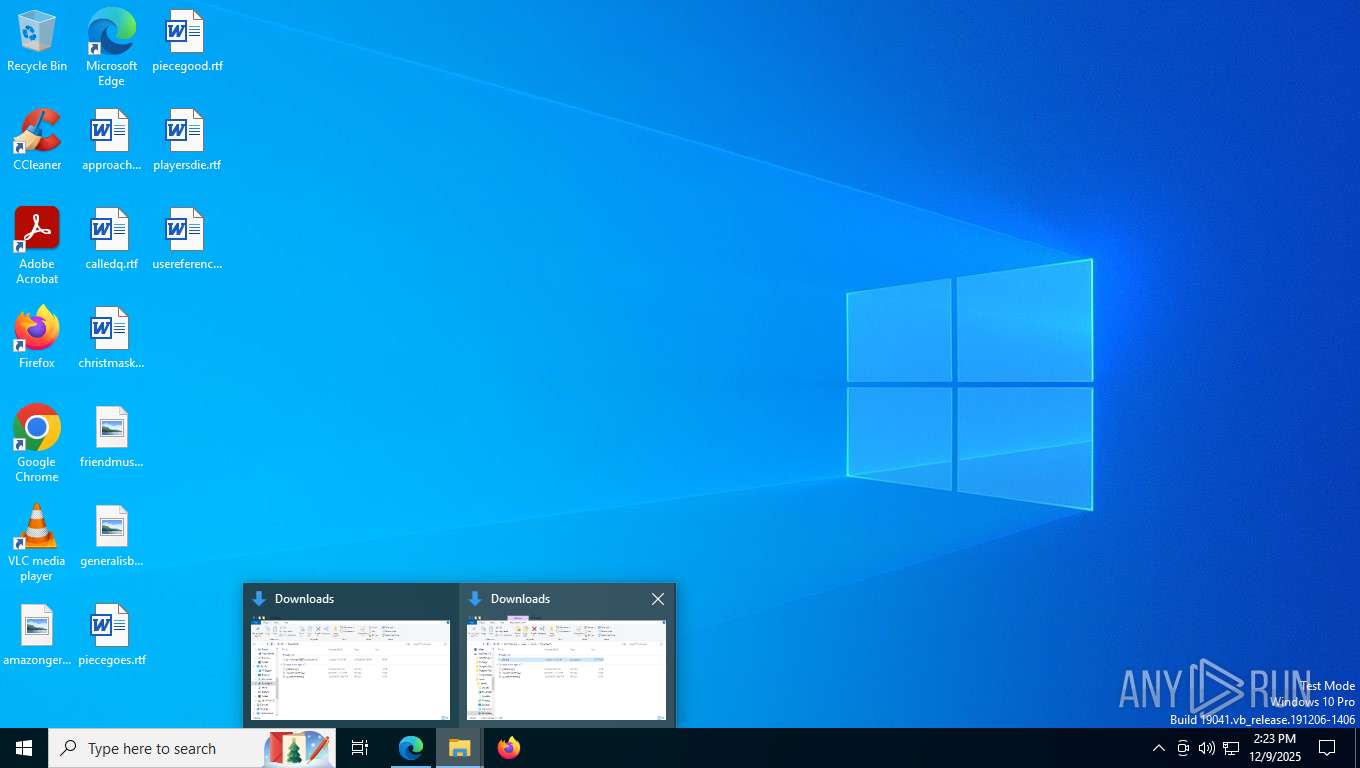Click the 'Type here to search' box
Screen dimensions: 1360x768
coord(192,748)
